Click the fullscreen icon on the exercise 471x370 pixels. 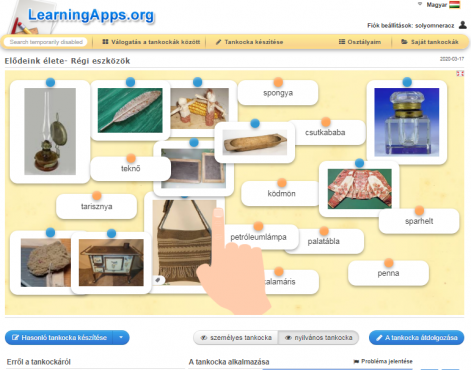[x=460, y=74]
